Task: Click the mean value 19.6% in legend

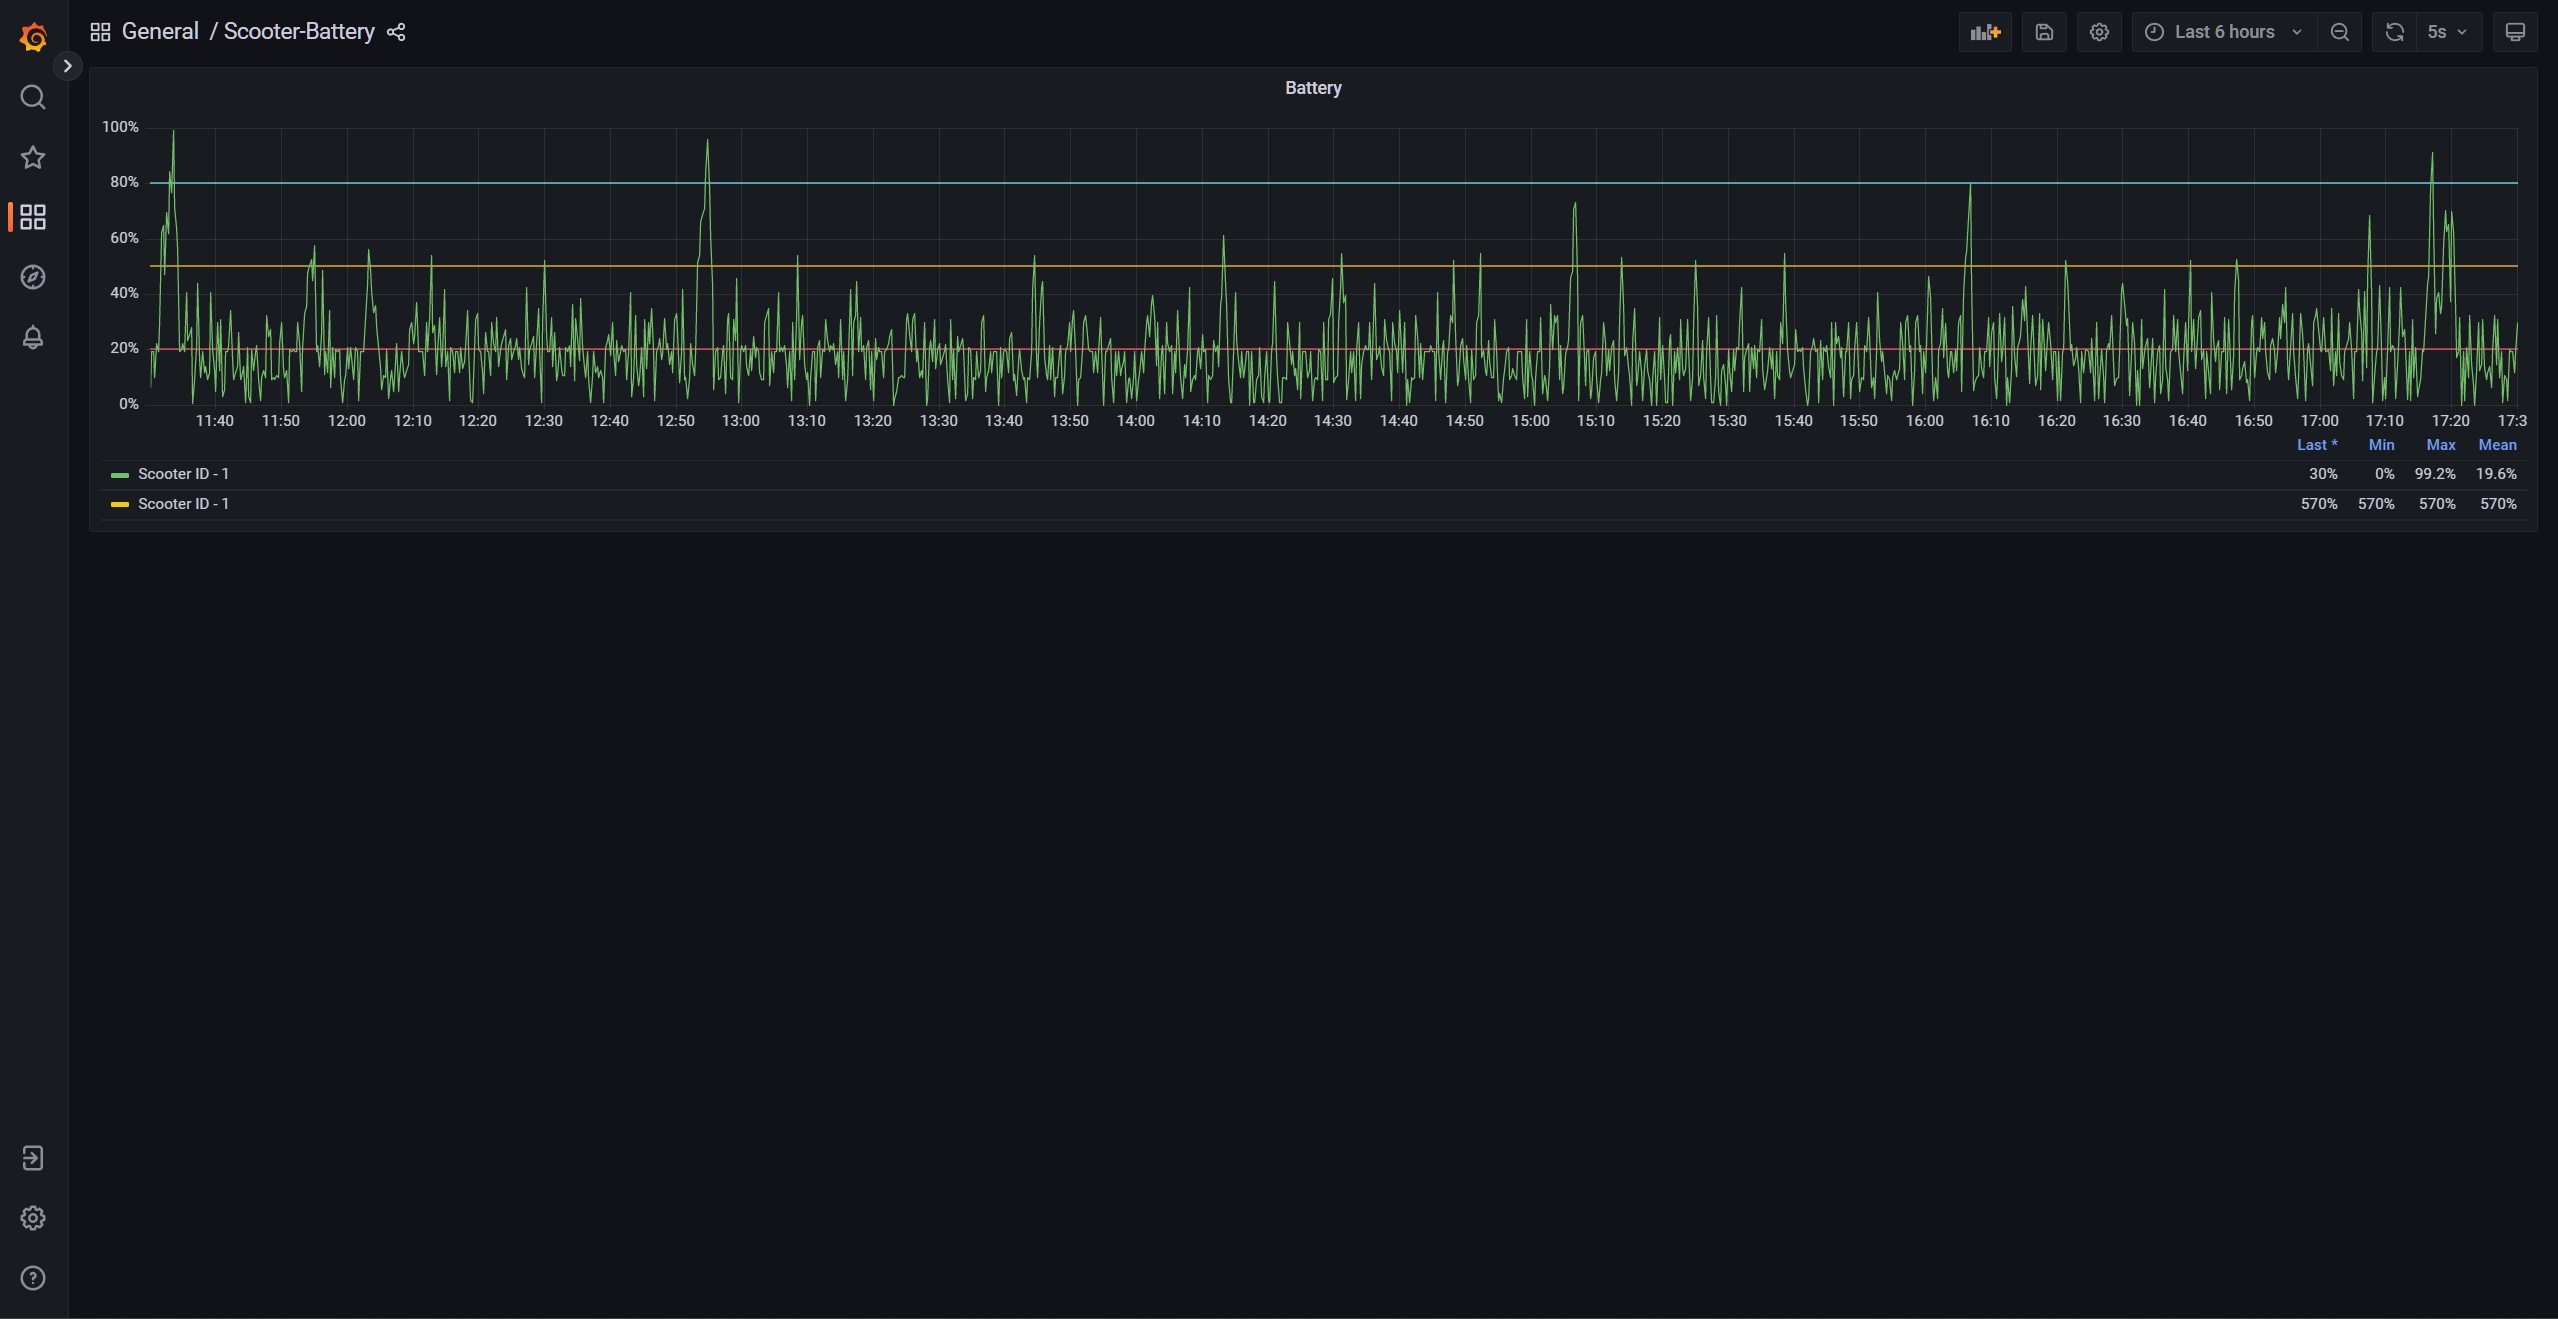Action: 2496,473
